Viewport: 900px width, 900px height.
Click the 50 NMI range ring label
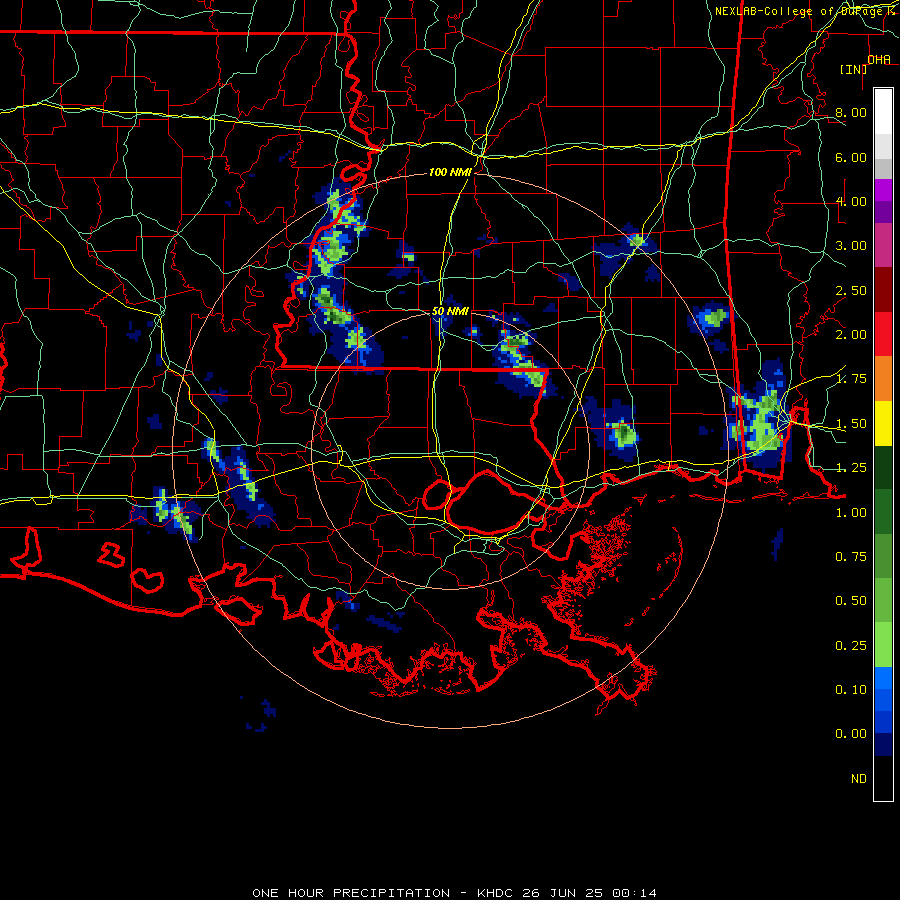pyautogui.click(x=450, y=311)
